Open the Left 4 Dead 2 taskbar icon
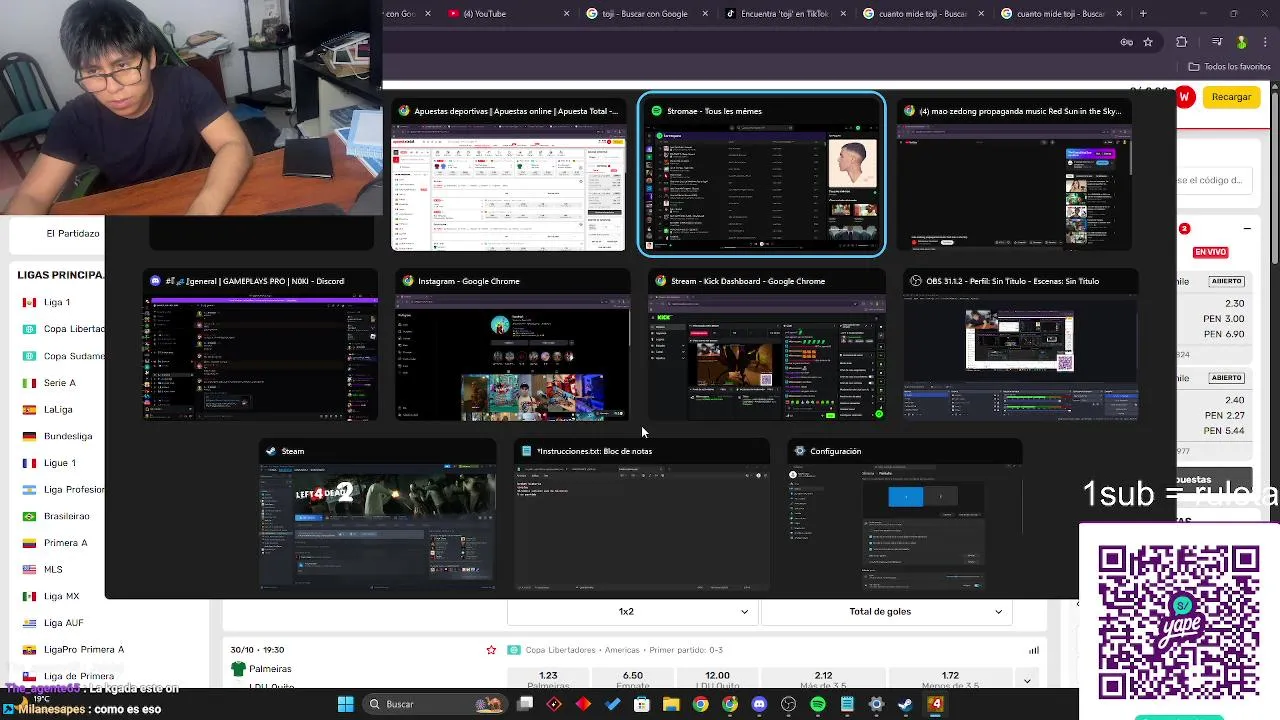 pos(935,704)
